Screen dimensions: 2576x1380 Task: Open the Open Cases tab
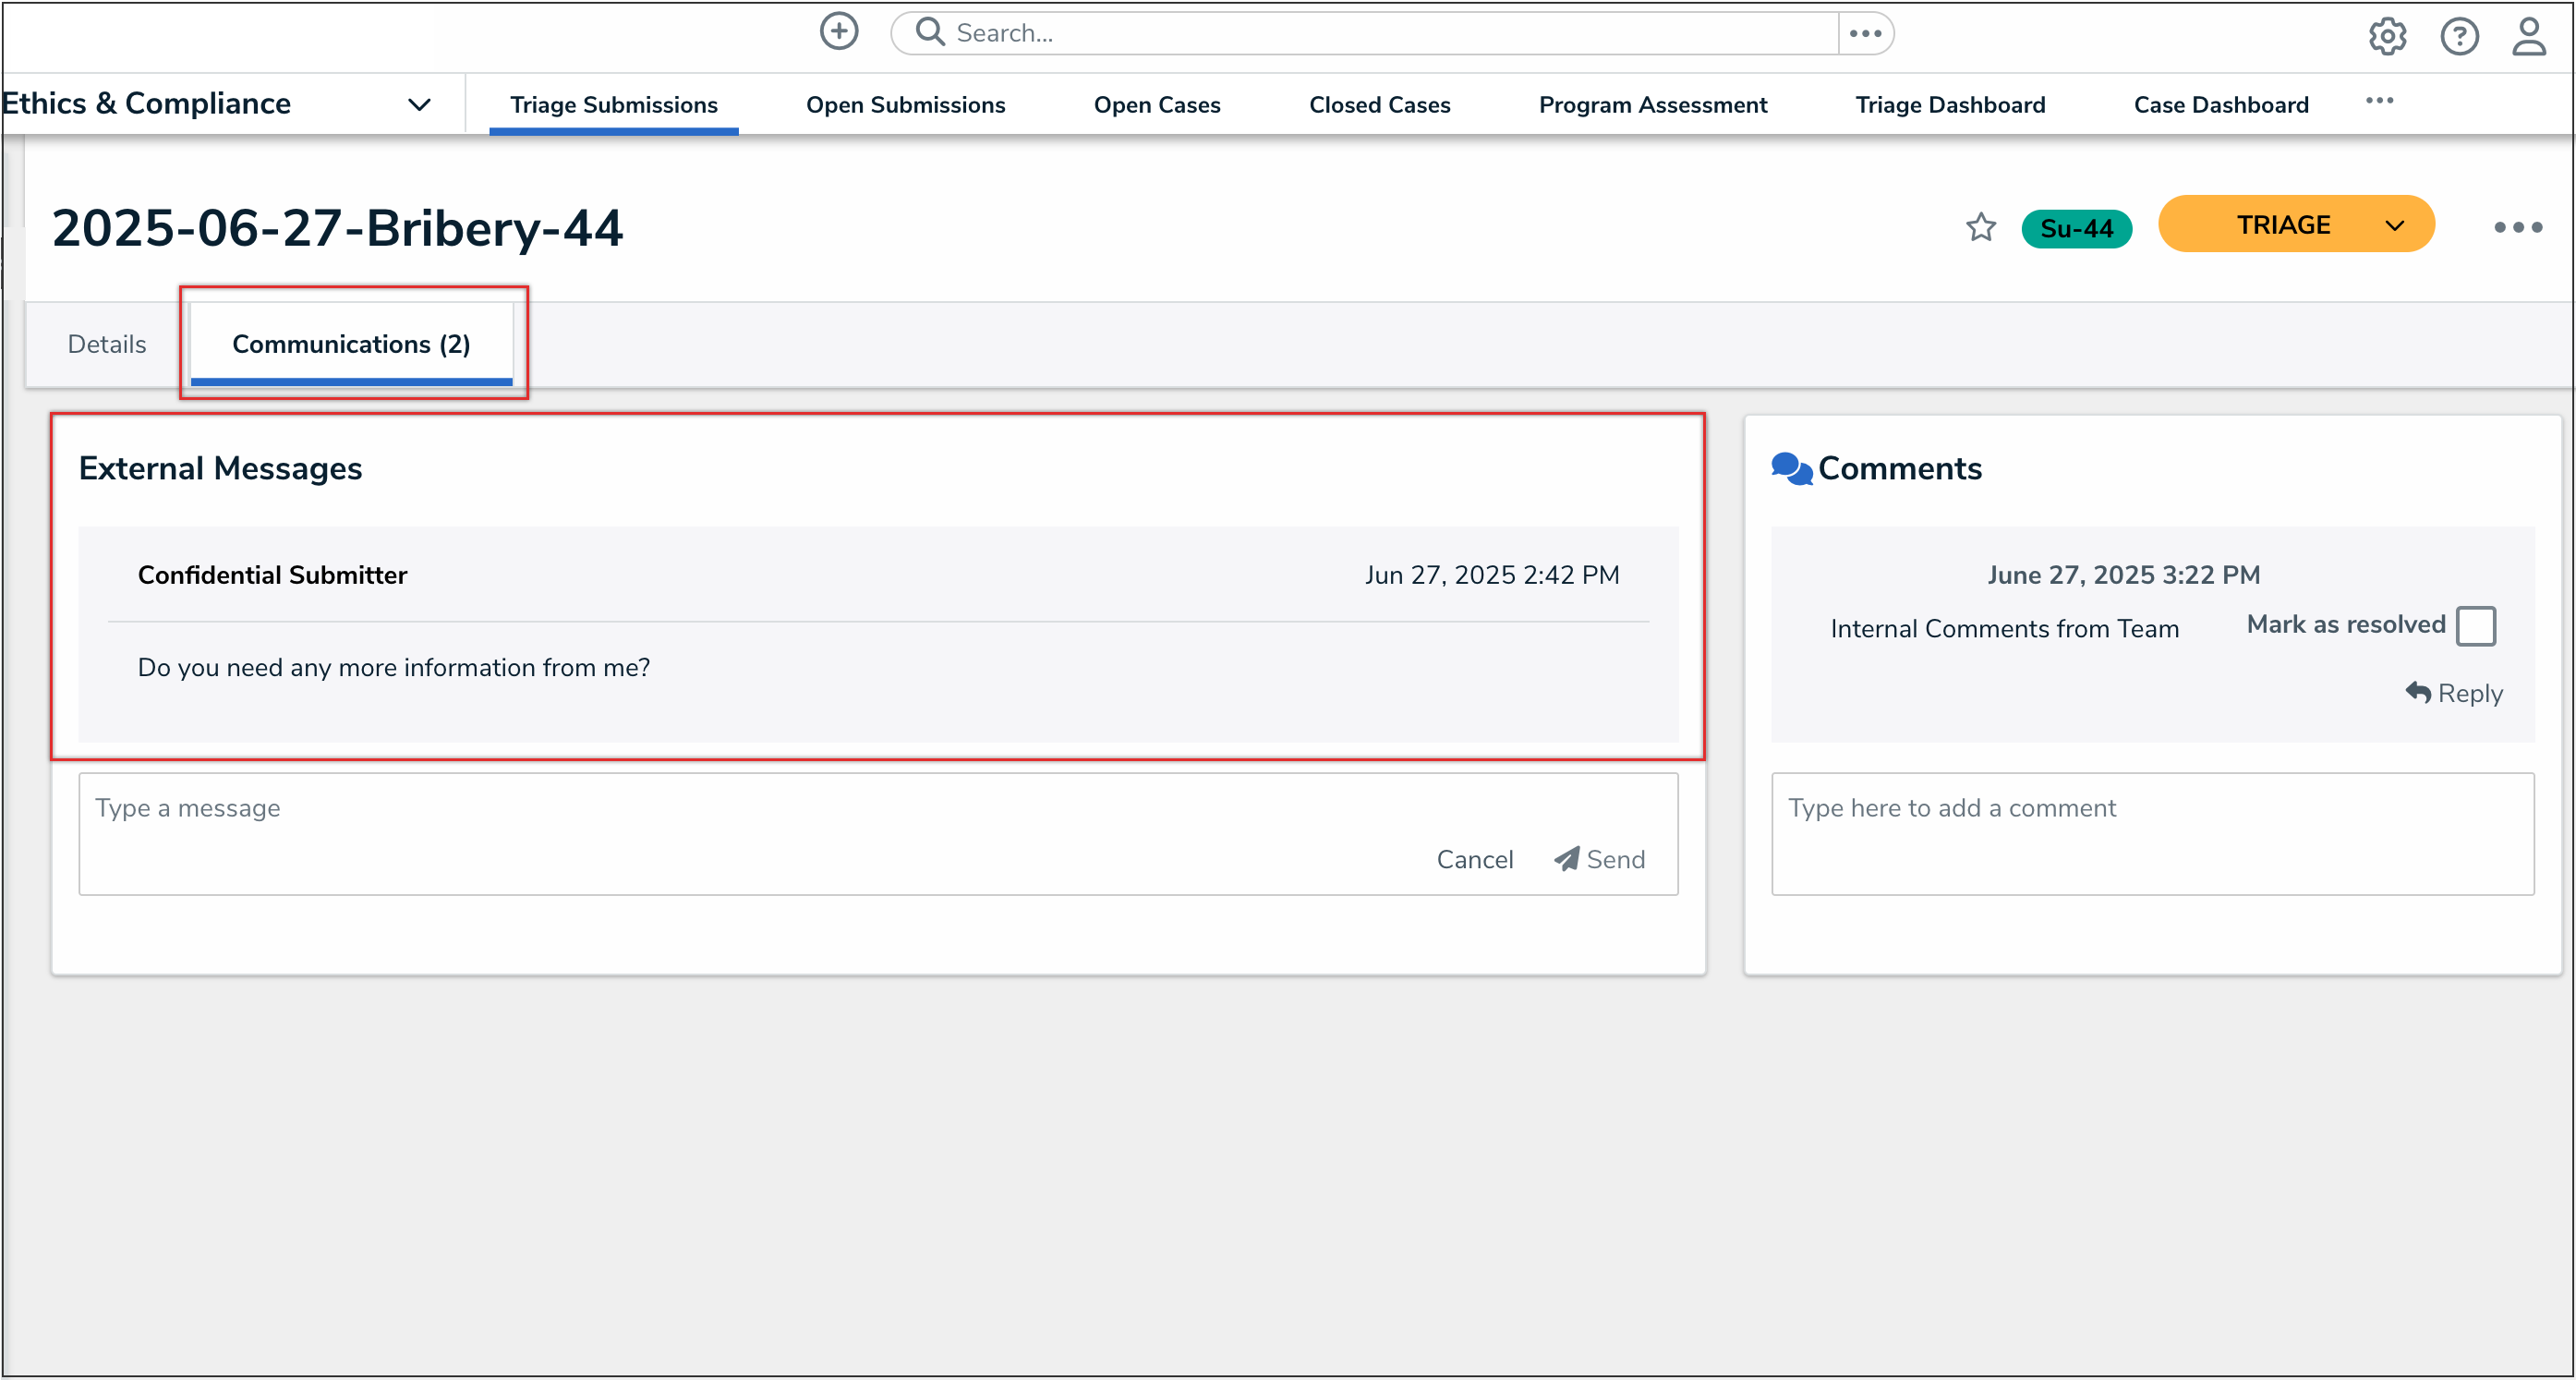[1156, 105]
